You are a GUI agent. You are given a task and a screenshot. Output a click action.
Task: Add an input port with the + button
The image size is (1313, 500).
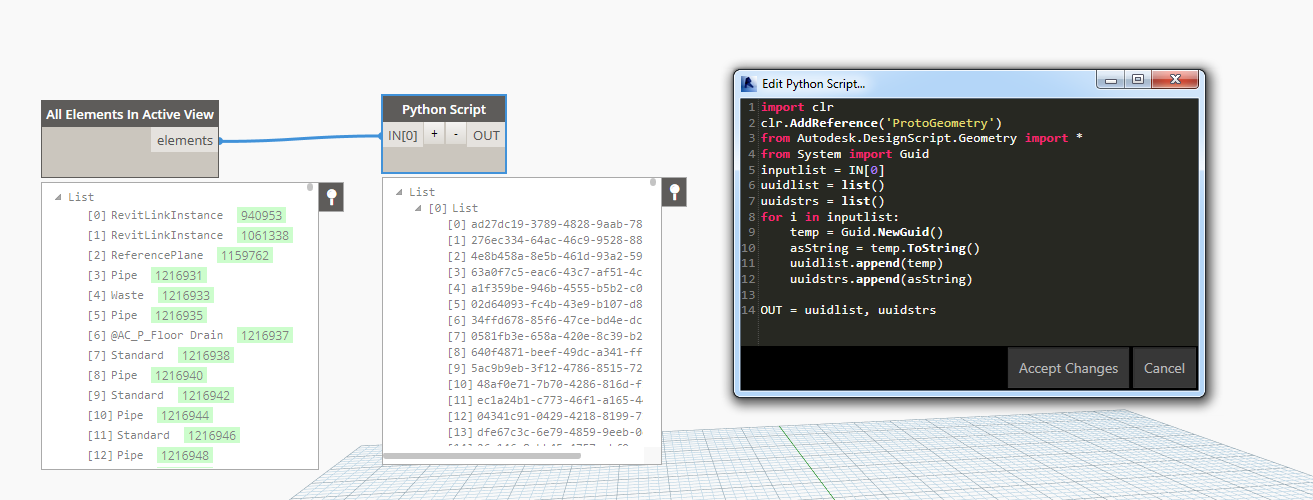pos(434,135)
